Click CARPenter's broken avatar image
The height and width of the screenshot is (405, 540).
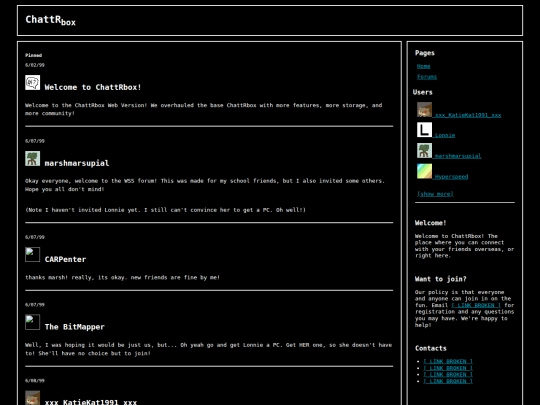click(32, 255)
